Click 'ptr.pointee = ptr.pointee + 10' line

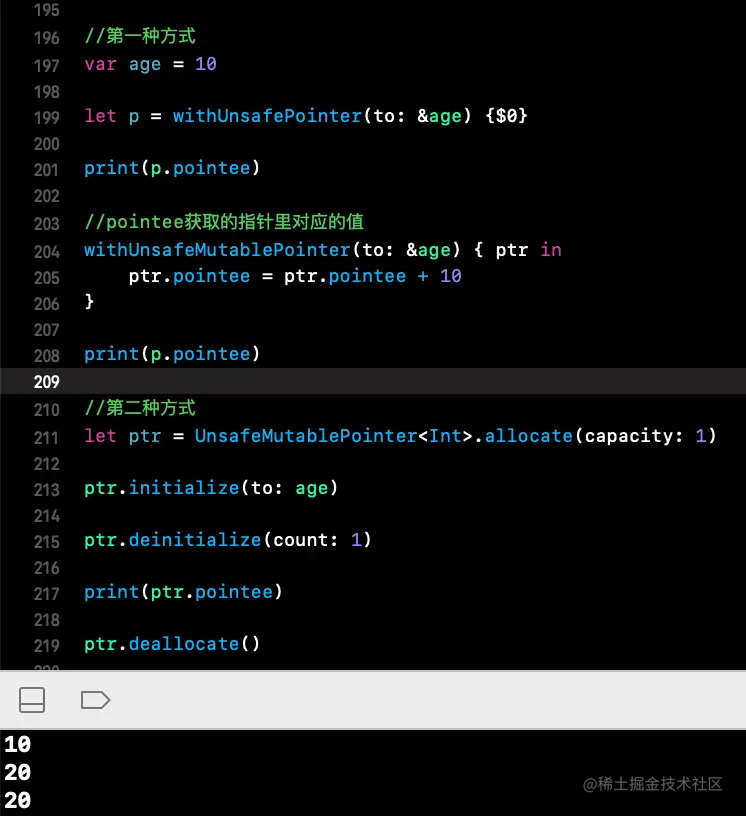click(295, 276)
